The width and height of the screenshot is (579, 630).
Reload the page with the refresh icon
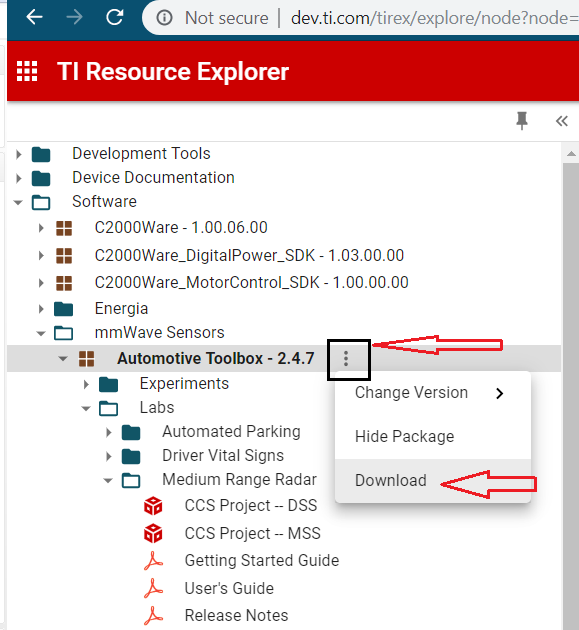pos(115,17)
